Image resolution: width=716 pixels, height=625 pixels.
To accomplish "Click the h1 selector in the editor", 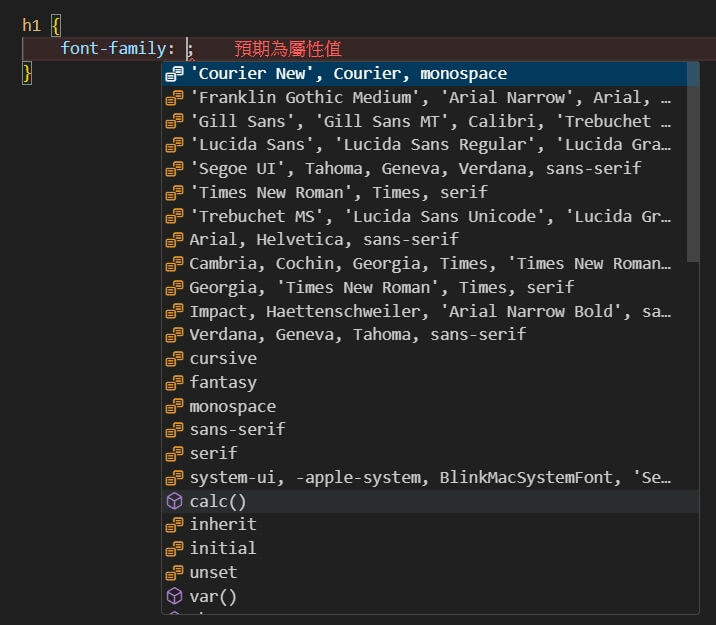I will click(x=32, y=25).
